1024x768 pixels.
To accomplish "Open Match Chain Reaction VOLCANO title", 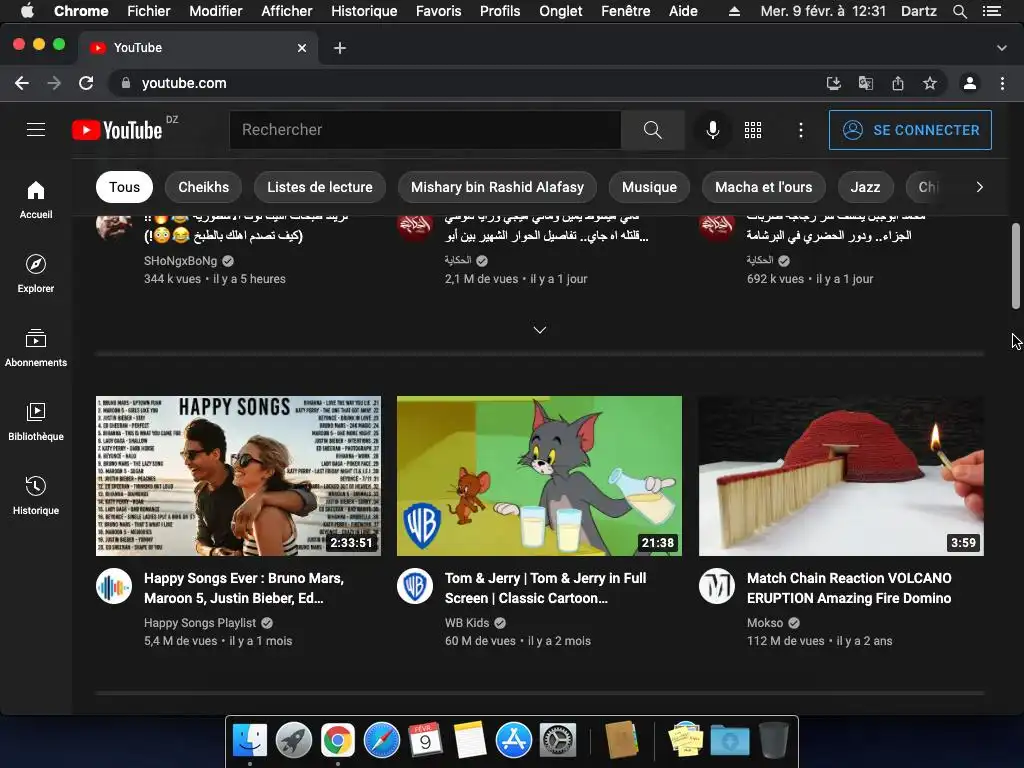I will coord(849,588).
